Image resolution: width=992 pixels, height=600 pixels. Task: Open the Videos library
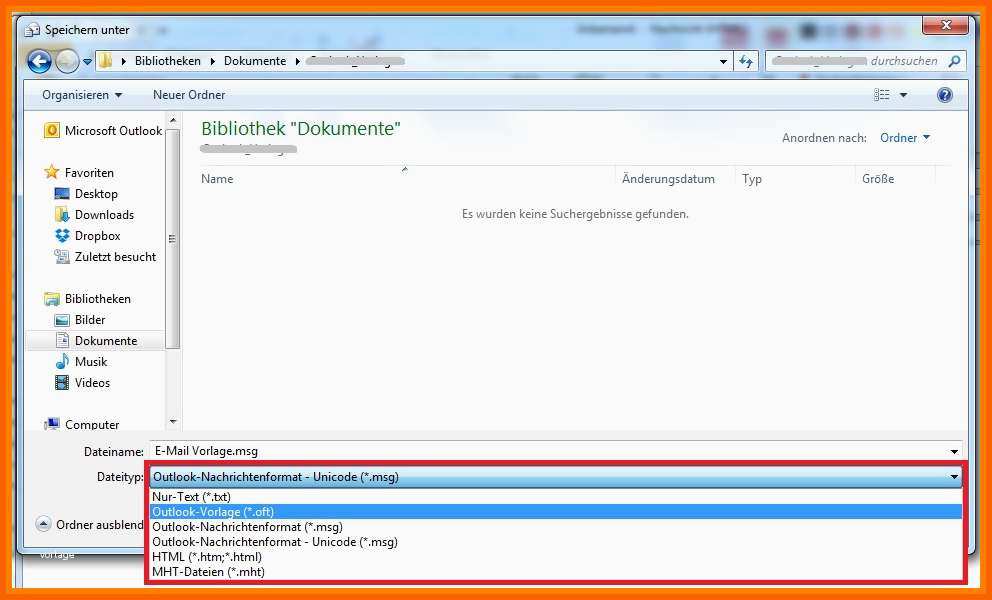[x=92, y=382]
